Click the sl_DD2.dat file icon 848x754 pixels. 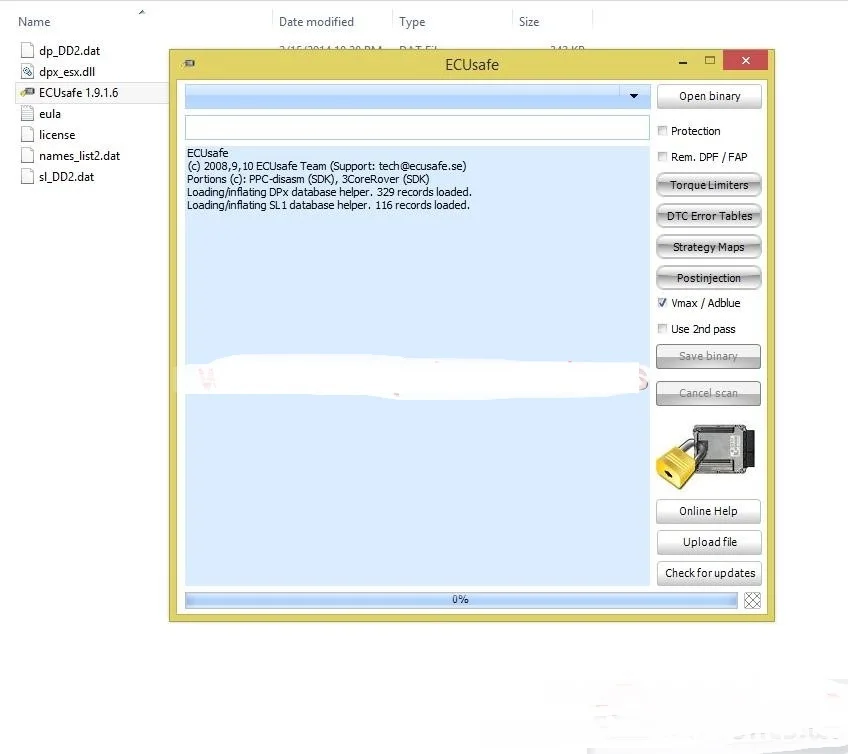coord(27,177)
